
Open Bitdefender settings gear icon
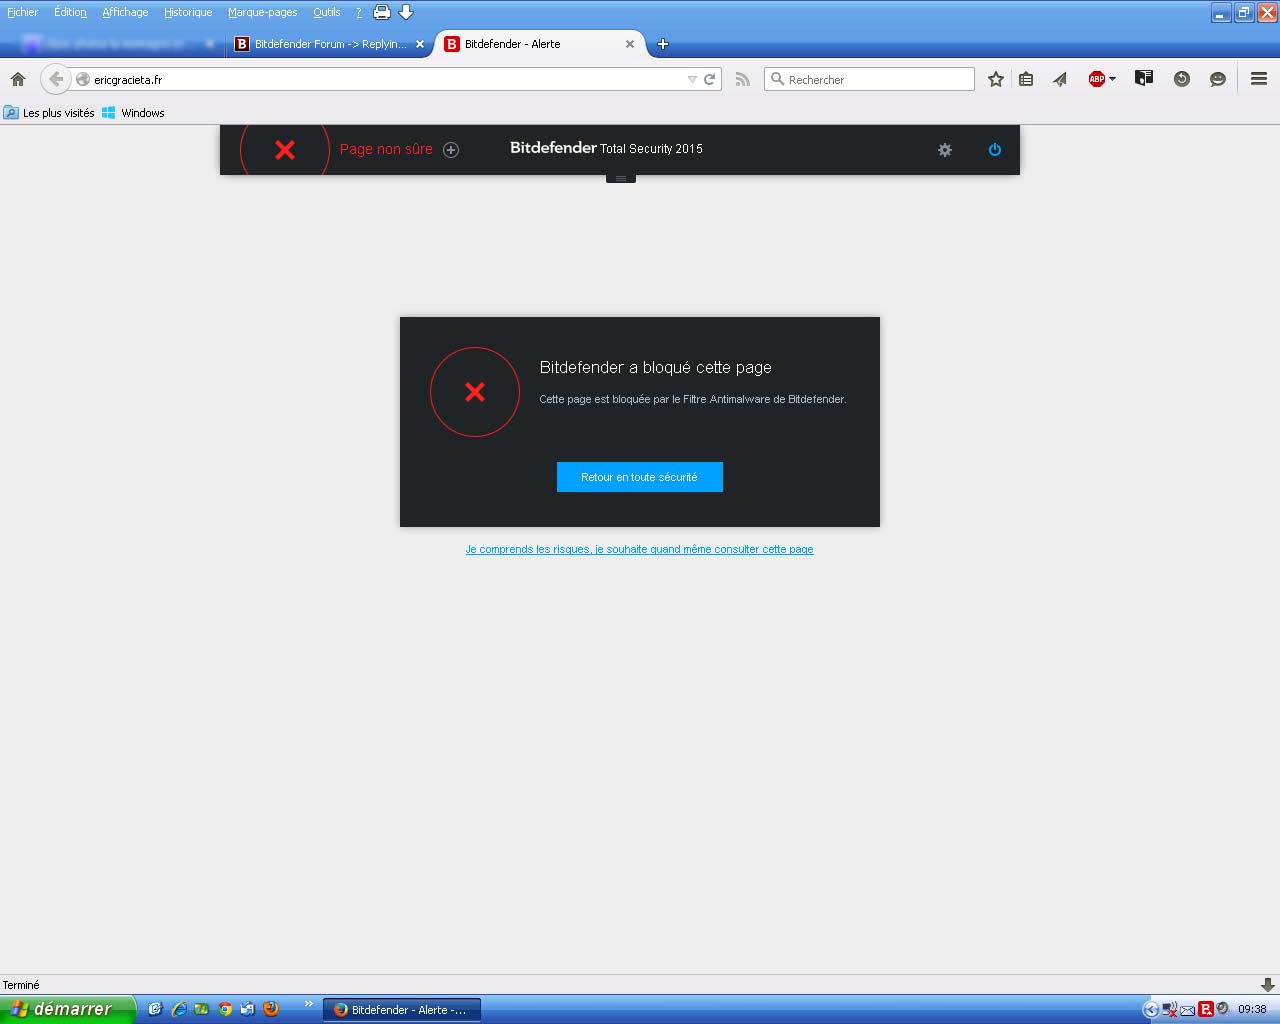(x=945, y=150)
